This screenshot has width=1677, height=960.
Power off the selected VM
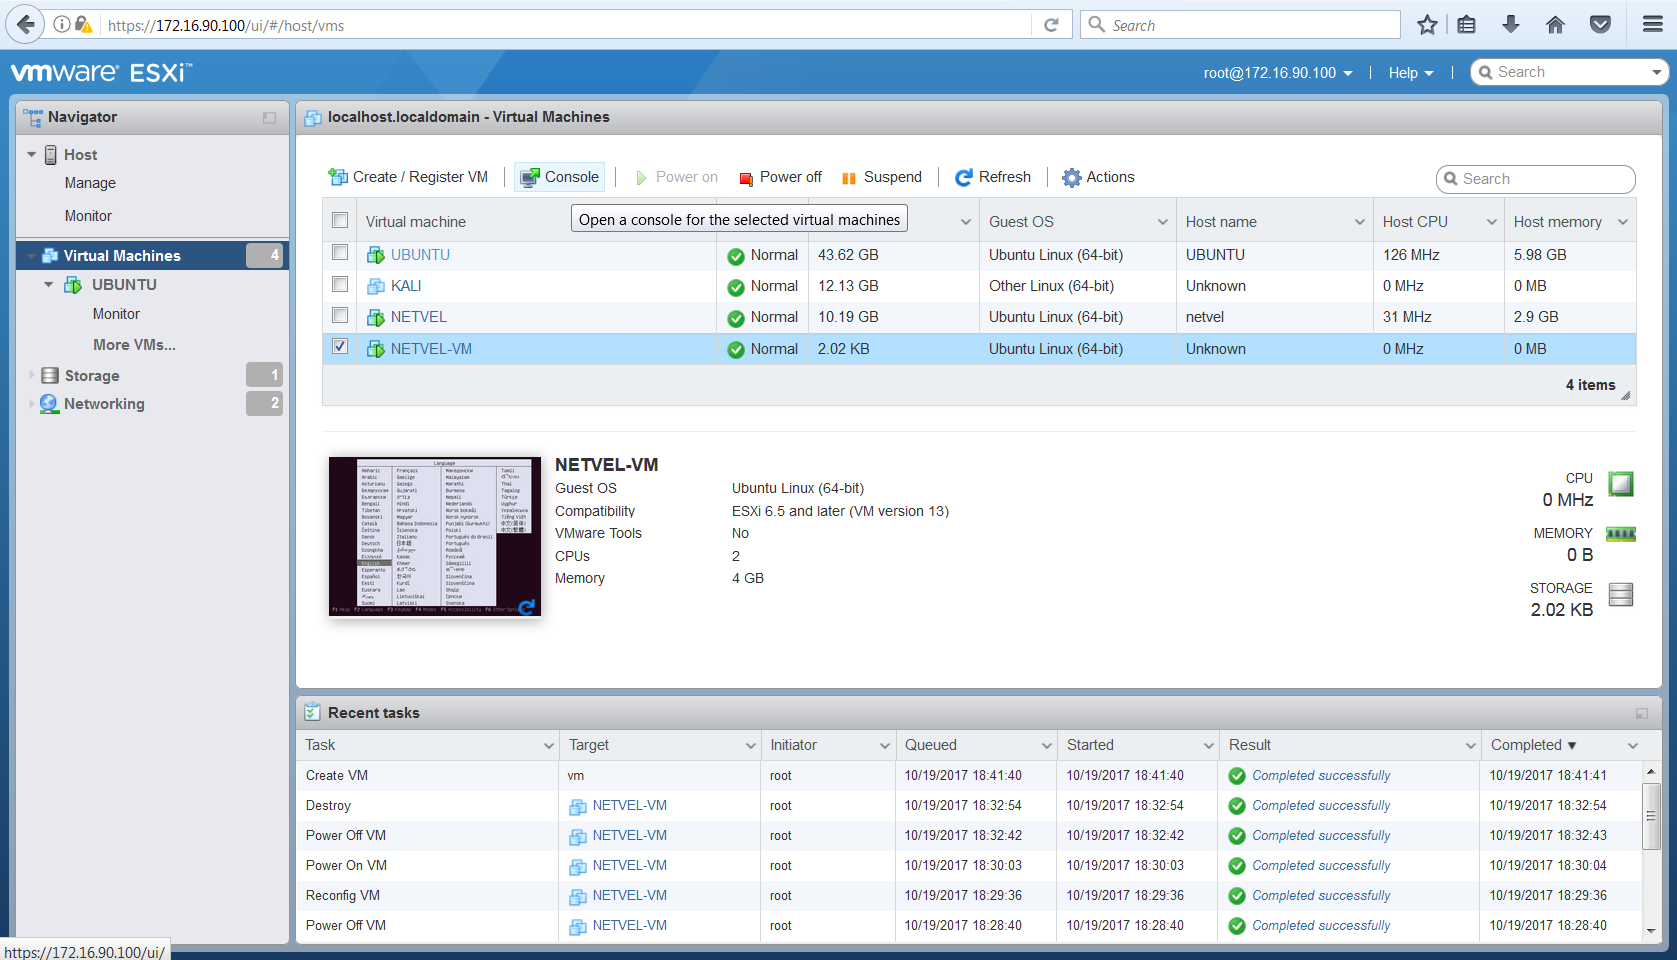[x=780, y=177]
